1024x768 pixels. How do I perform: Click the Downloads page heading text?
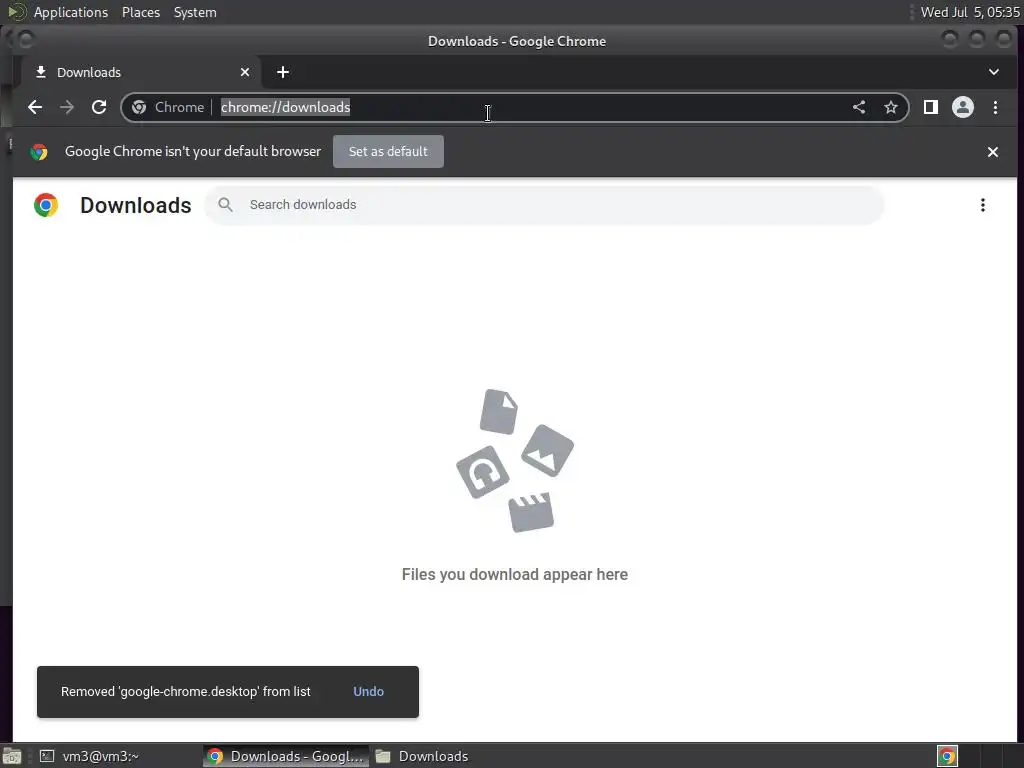(136, 205)
